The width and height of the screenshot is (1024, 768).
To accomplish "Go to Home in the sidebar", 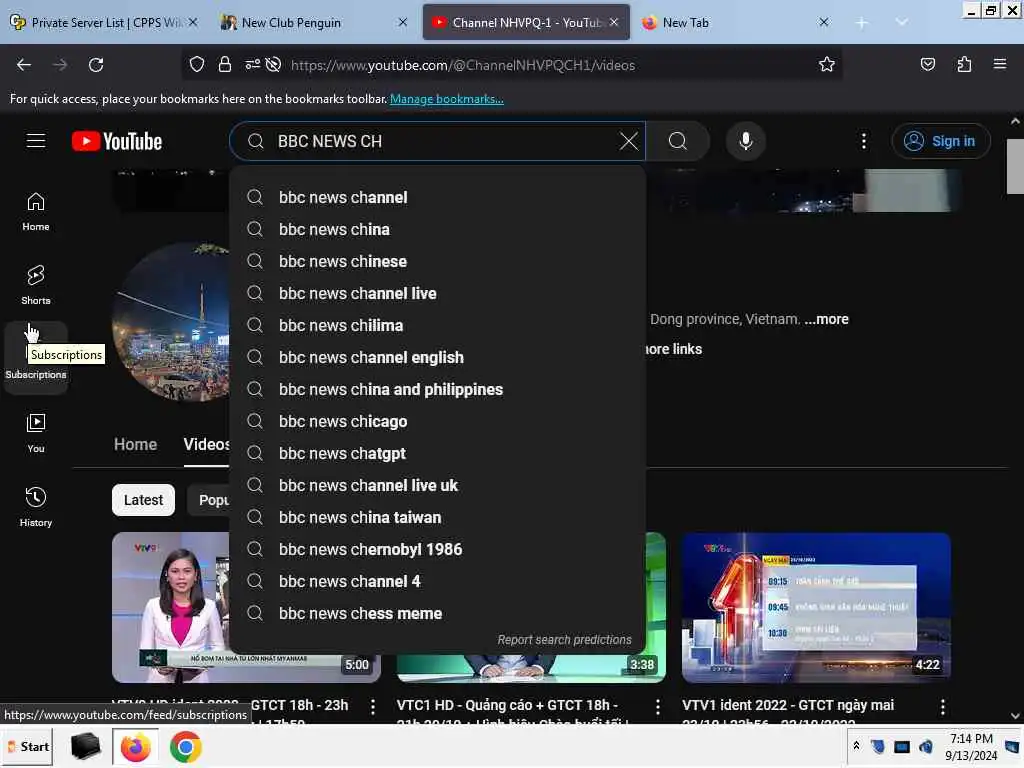I will click(36, 212).
